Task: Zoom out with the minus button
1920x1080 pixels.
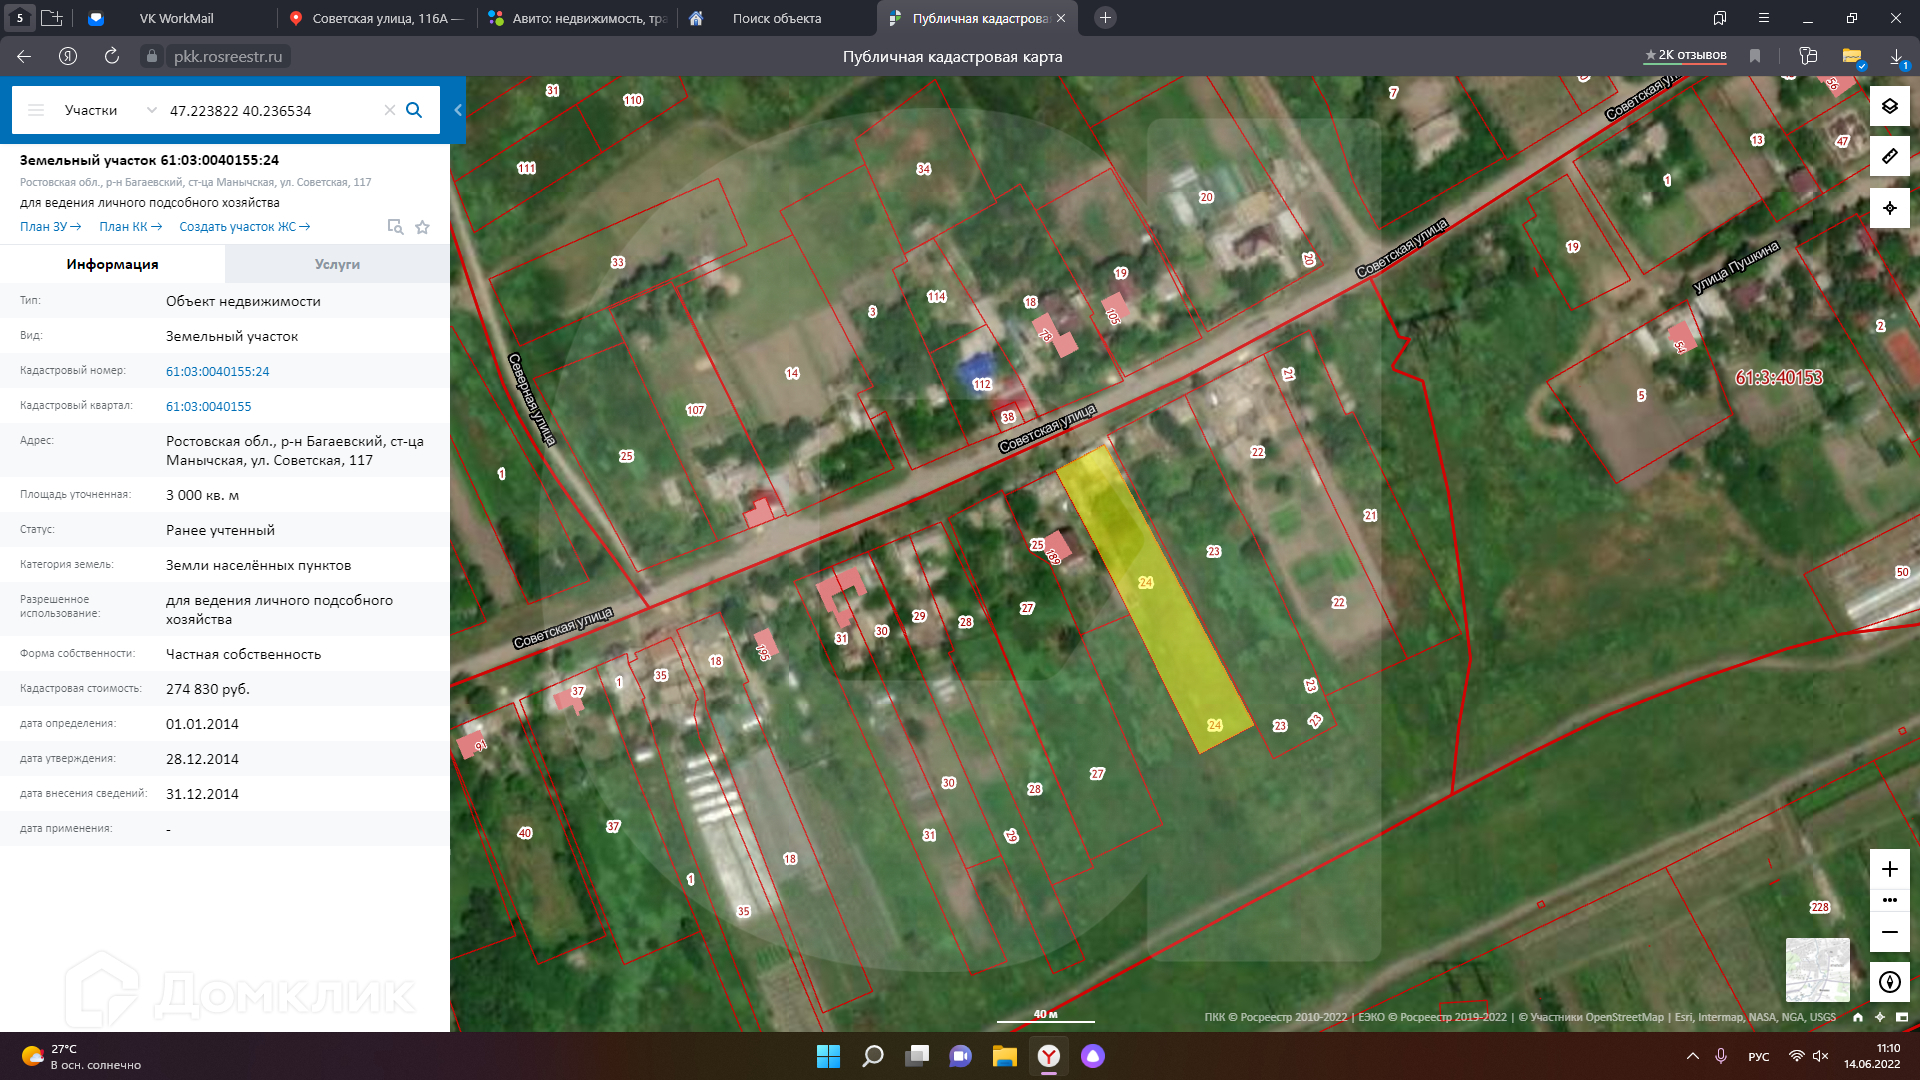Action: coord(1889,932)
